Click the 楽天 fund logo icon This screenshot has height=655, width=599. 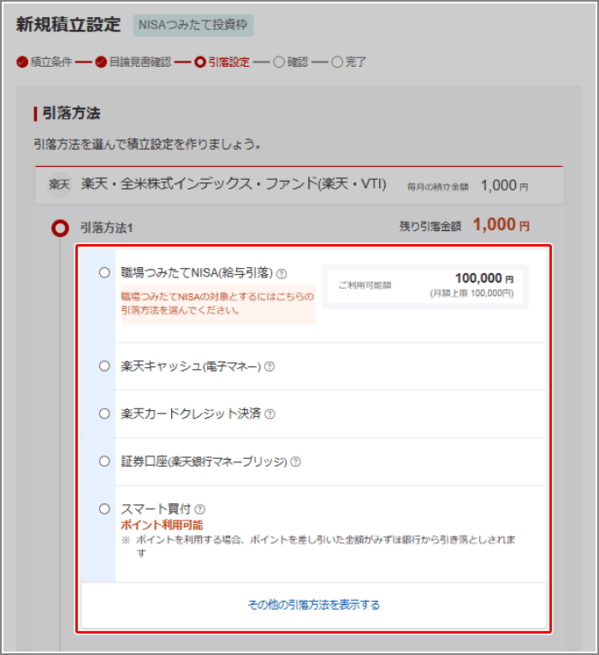pos(59,184)
